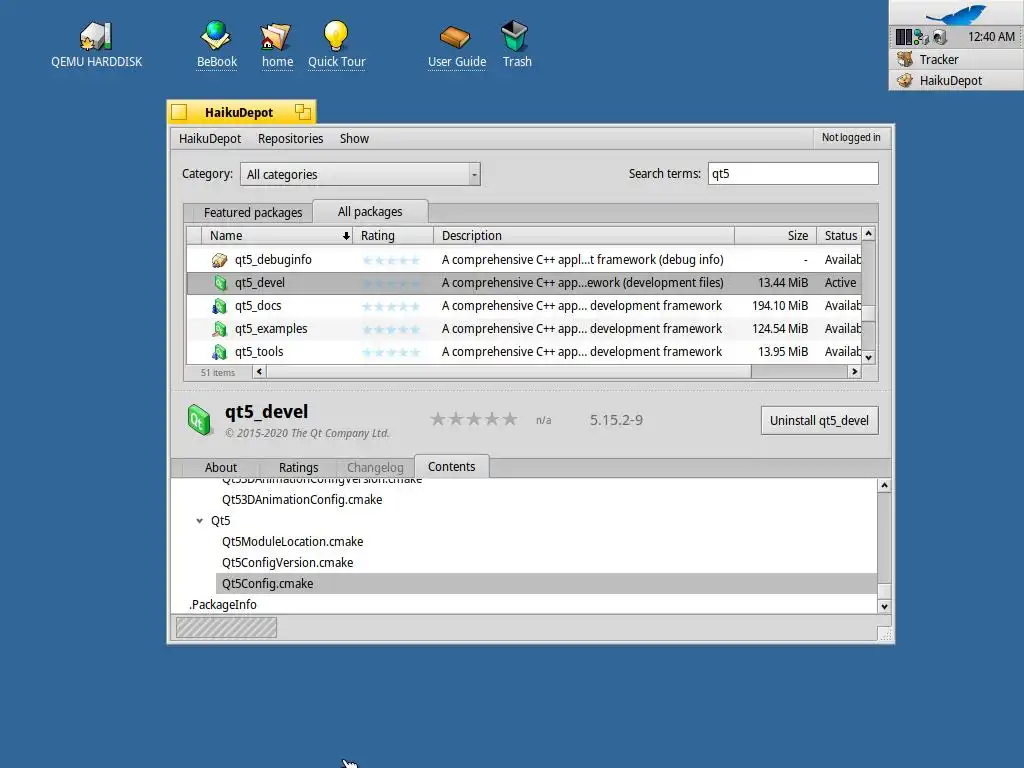
Task: Click the HaikuDepot window close box
Action: (x=180, y=112)
